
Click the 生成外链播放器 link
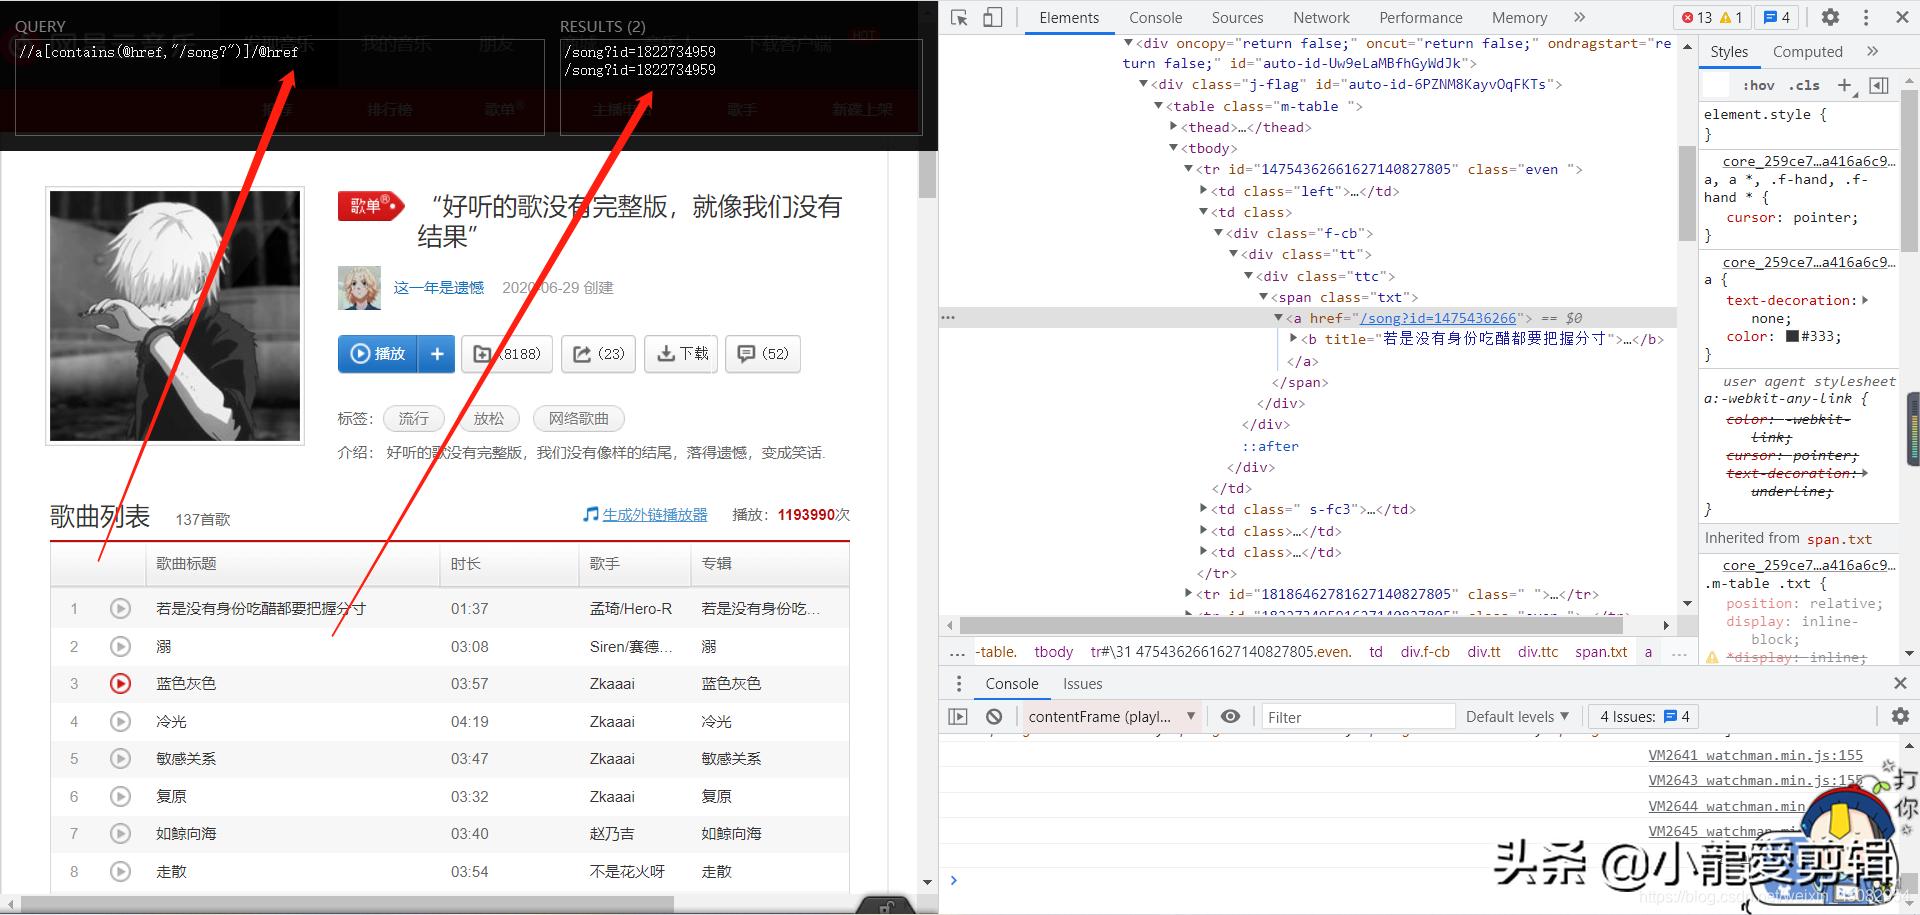[x=653, y=514]
